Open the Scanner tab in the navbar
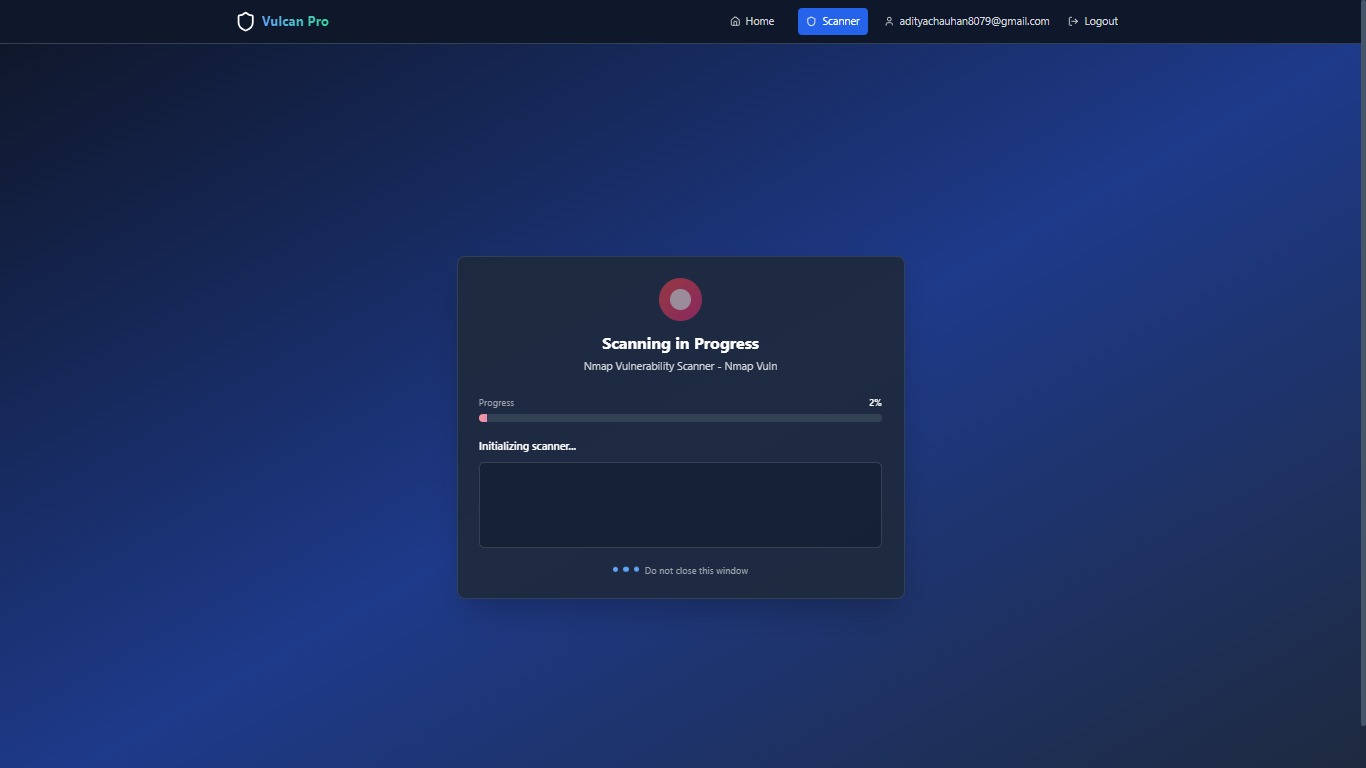Viewport: 1366px width, 768px height. pos(833,21)
